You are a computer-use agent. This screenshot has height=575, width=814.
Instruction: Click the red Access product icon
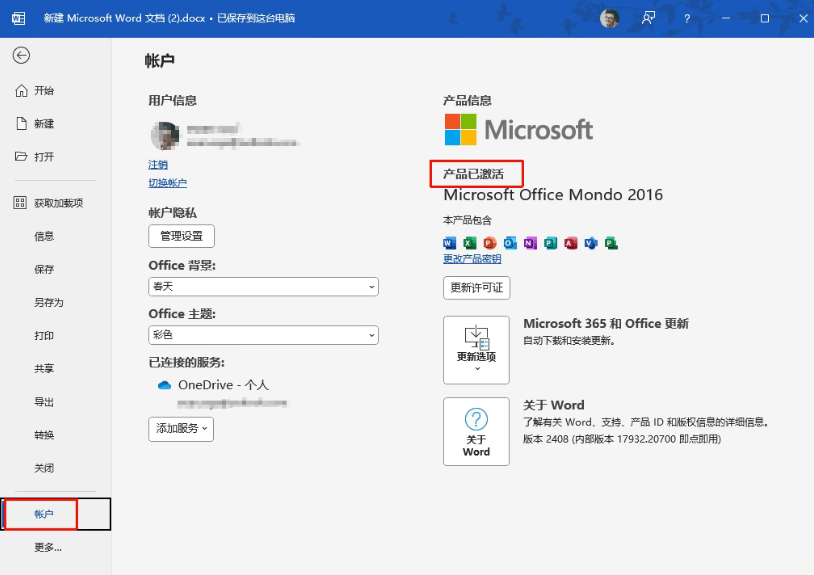571,243
